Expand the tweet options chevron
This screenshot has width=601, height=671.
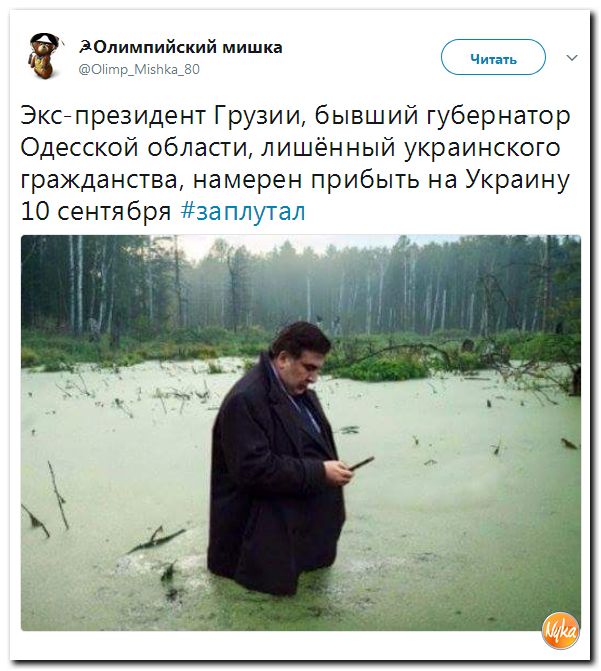(x=572, y=57)
